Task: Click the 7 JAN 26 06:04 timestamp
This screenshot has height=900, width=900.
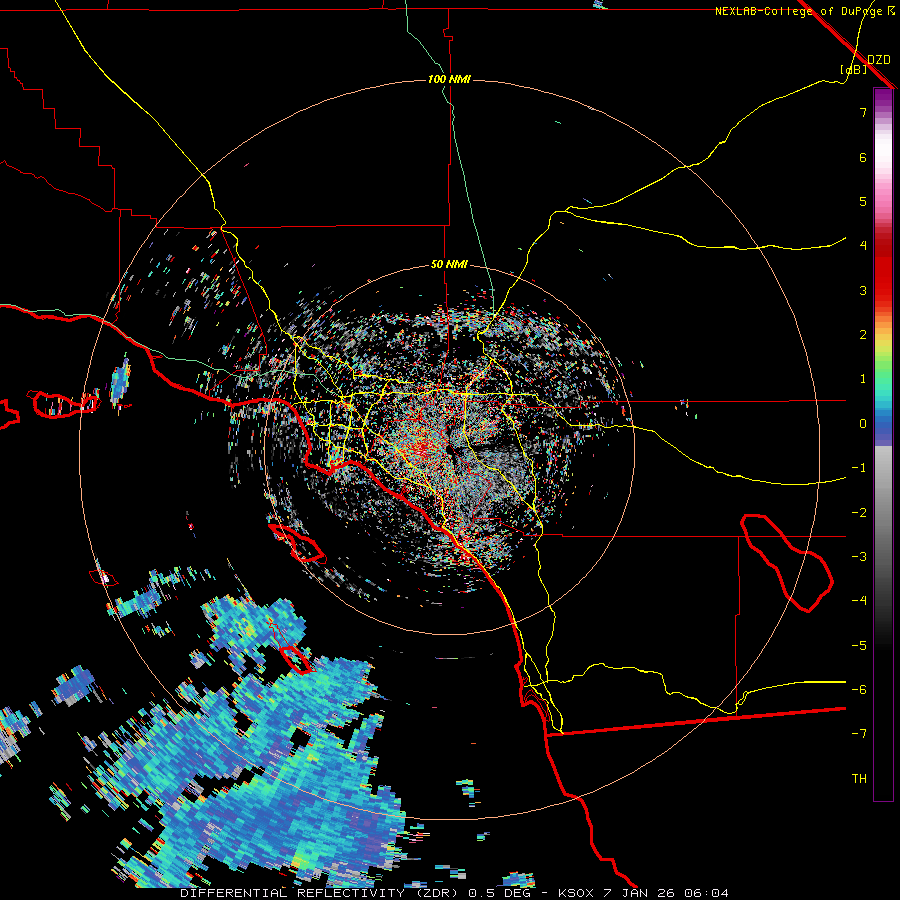Action: [667, 893]
